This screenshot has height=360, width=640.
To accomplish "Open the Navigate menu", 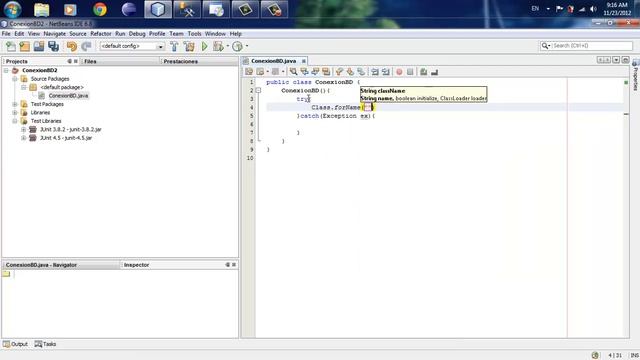I will (x=55, y=34).
